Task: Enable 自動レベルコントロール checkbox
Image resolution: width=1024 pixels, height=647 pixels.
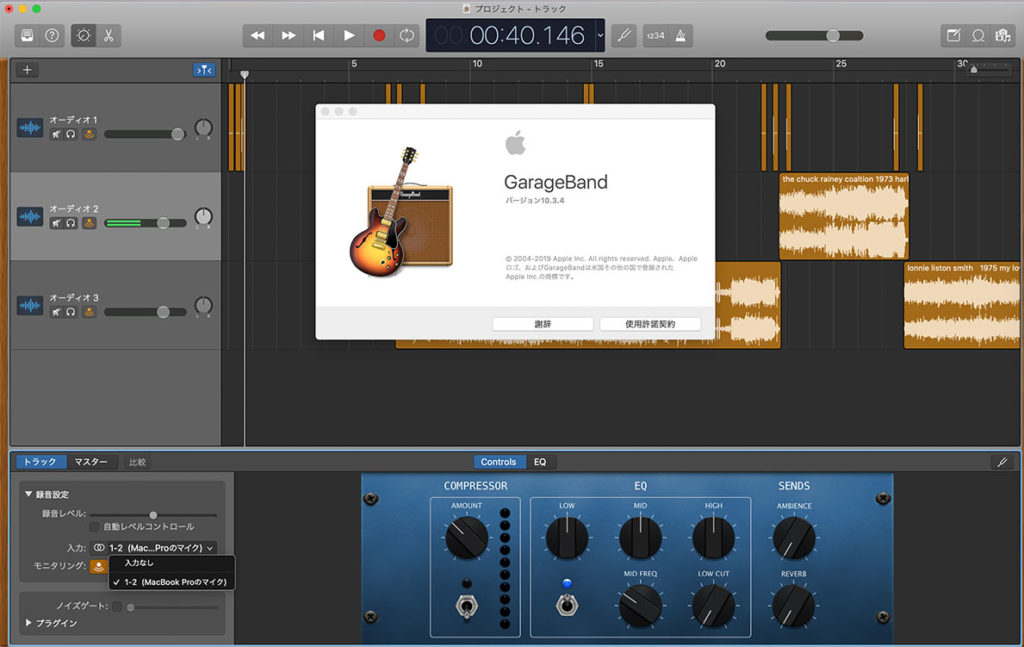Action: coord(95,526)
